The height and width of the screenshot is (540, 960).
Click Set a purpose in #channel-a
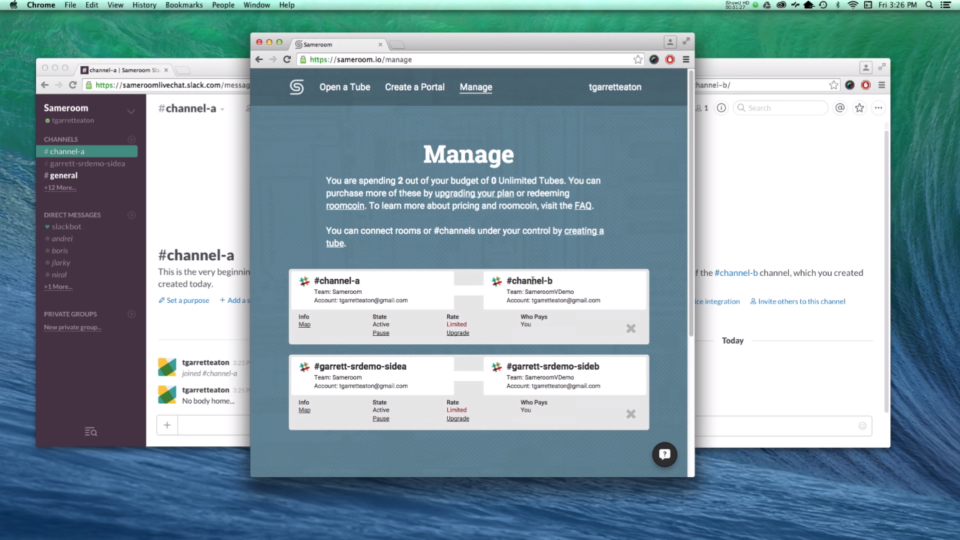click(184, 301)
